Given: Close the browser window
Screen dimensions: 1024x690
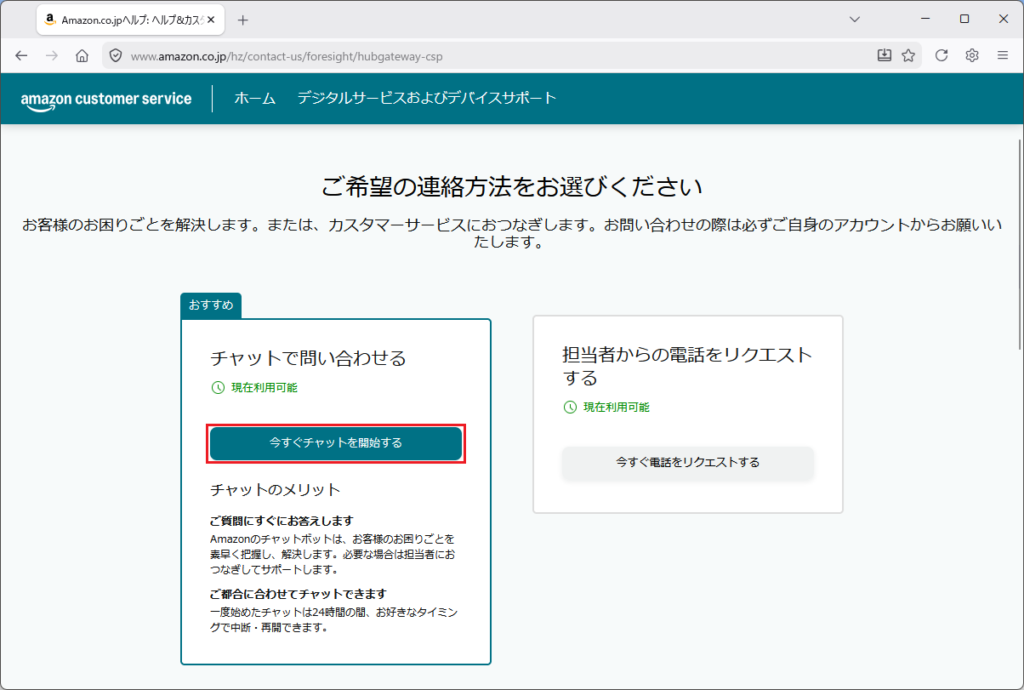Looking at the screenshot, I should click(1004, 19).
